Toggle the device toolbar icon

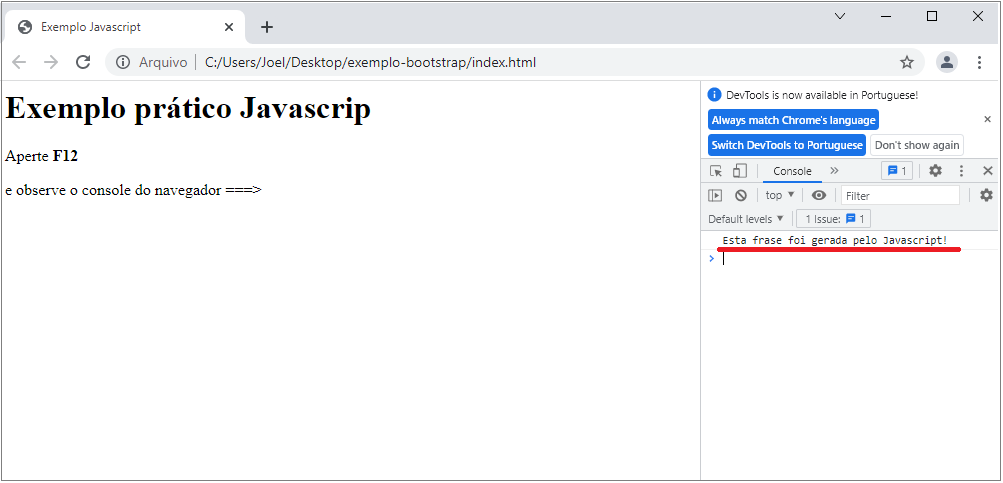click(x=739, y=171)
